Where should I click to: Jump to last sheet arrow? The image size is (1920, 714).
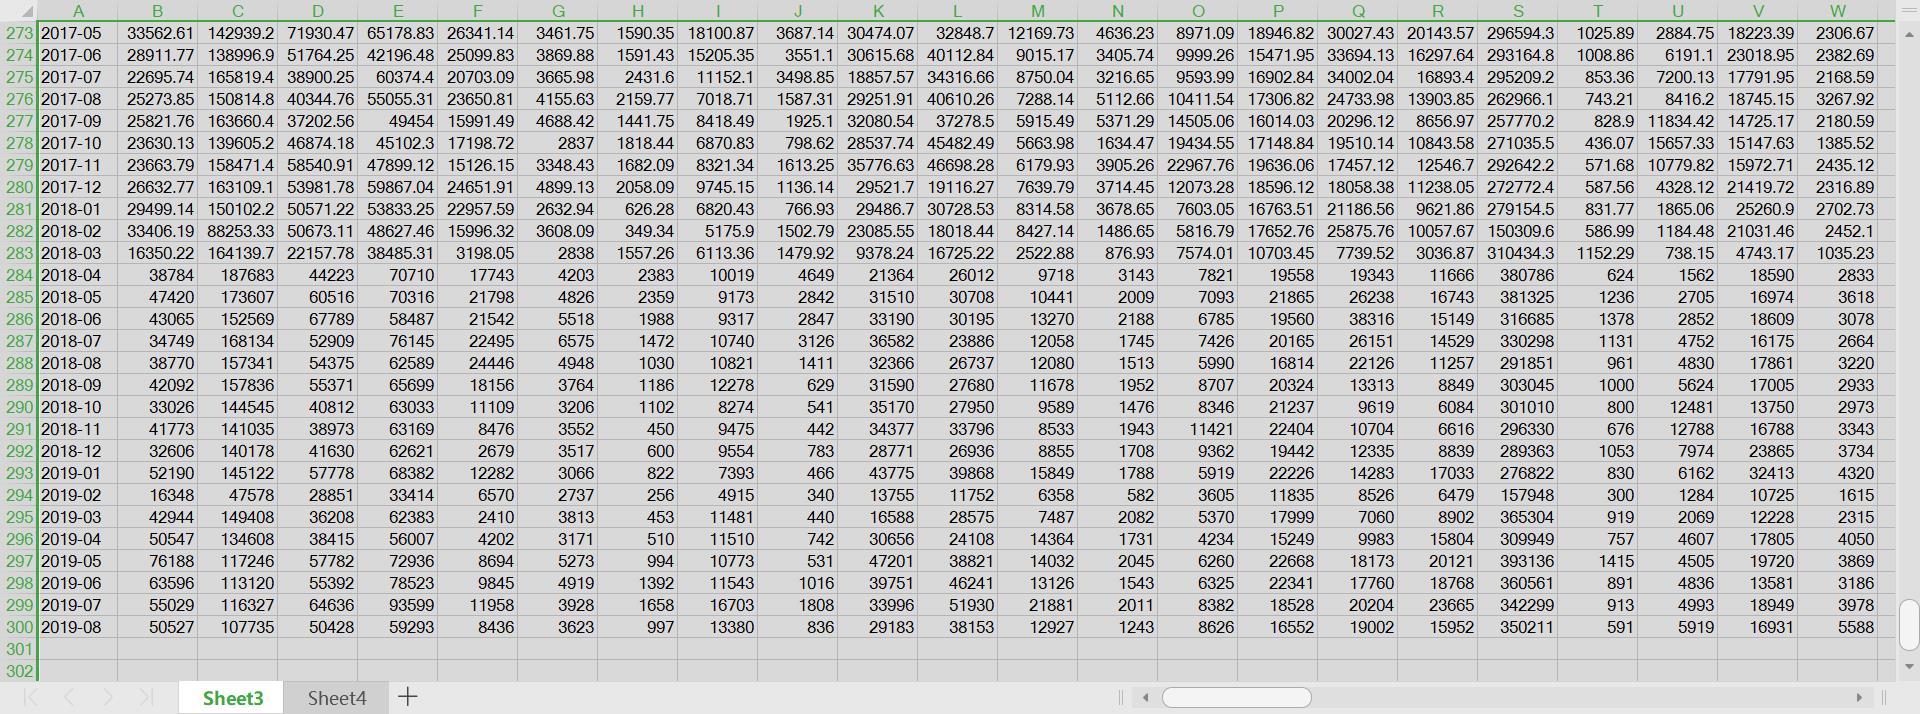(146, 697)
